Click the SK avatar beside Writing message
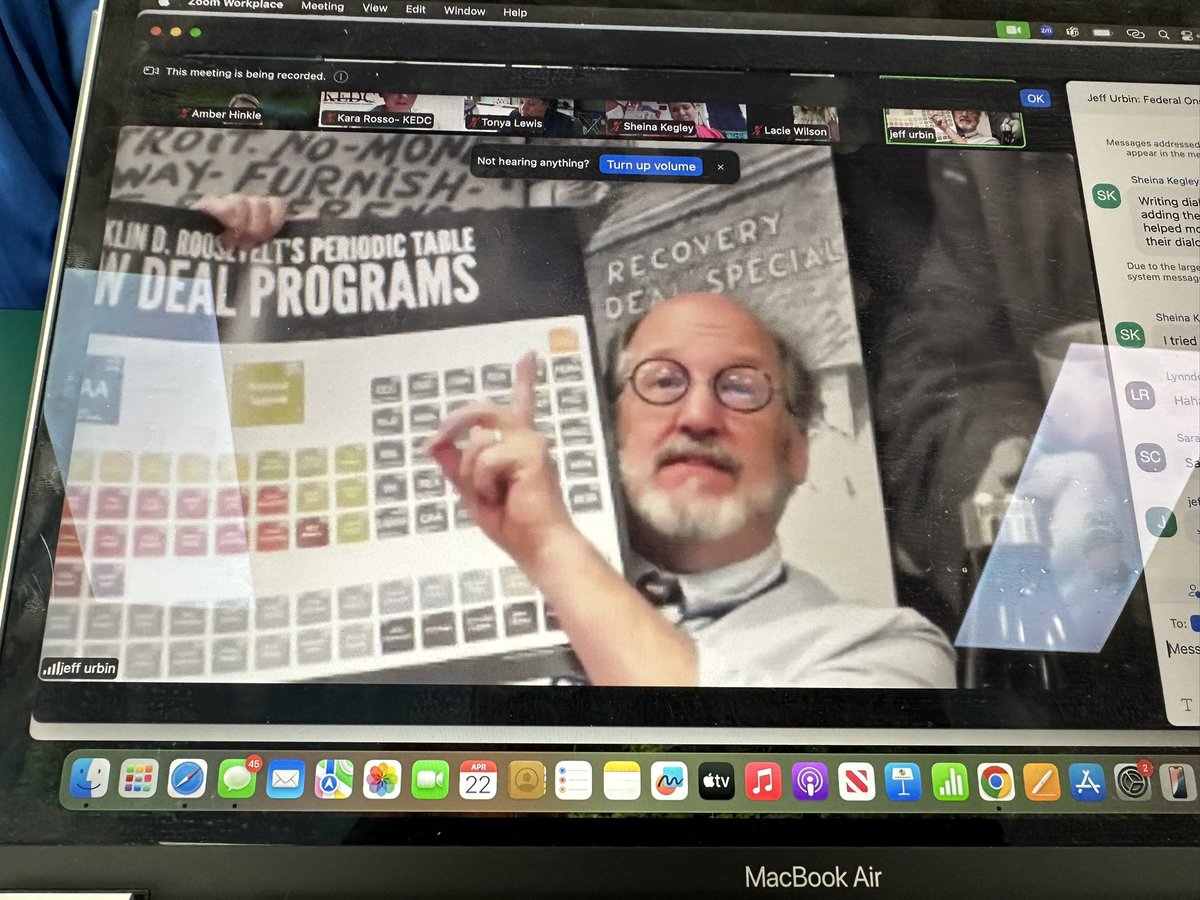Screen dimensions: 1200x900 point(1107,197)
